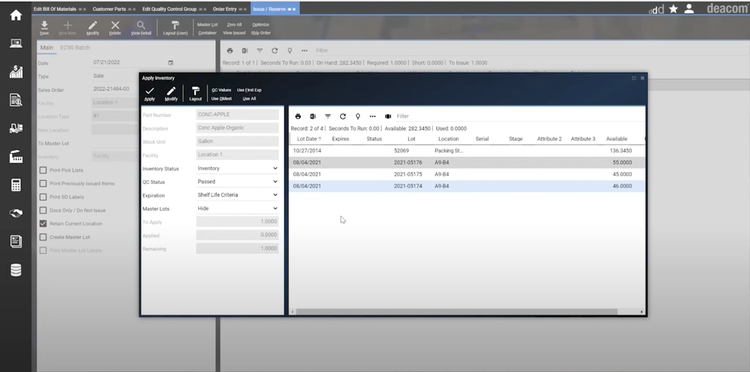Image resolution: width=750 pixels, height=372 pixels.
Task: Toggle Docs Only / Do Not Issue checkbox
Action: click(x=44, y=210)
